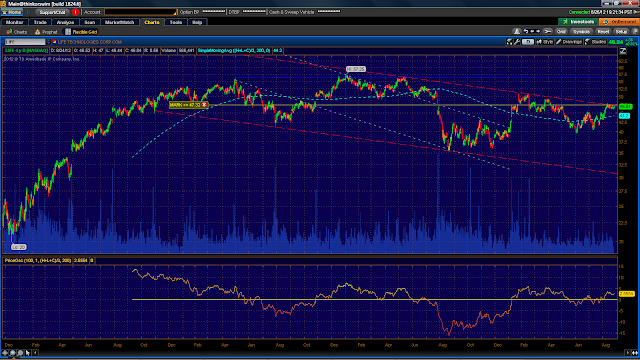This screenshot has height=360, width=640.
Task: Open the Studies menu
Action: coord(596,42)
